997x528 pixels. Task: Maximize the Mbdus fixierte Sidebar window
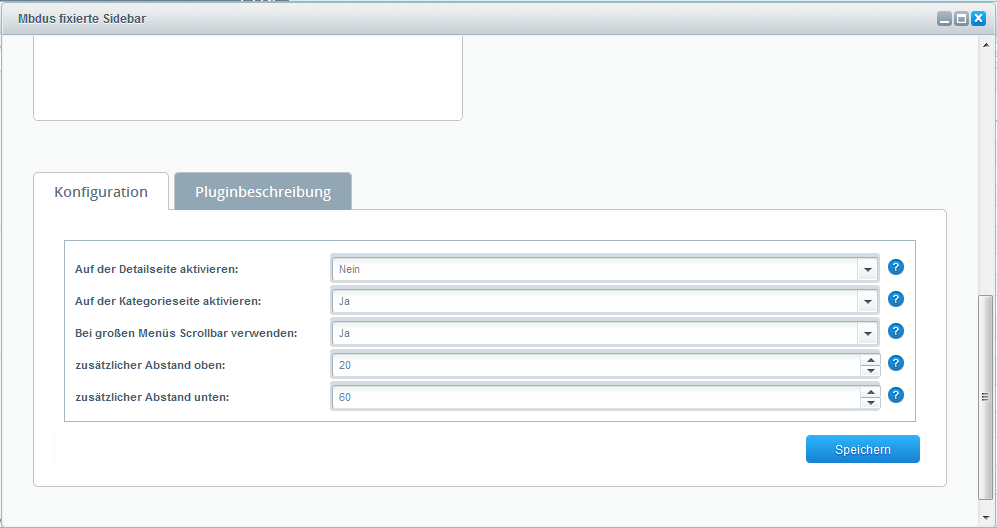tap(961, 18)
